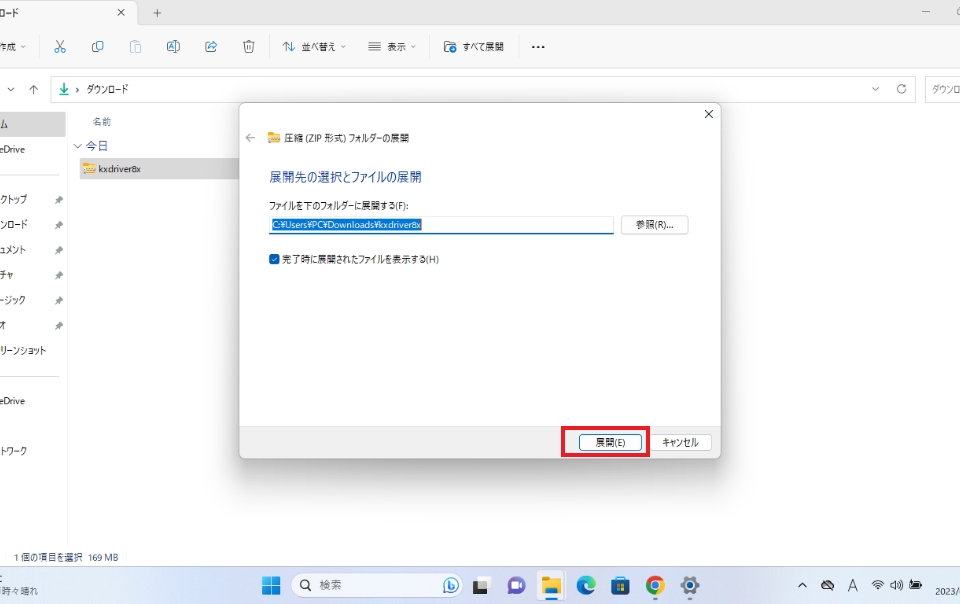Screen dimensions: 960x604
Task: Click the すべて展開 extract all button
Action: pyautogui.click(x=474, y=47)
